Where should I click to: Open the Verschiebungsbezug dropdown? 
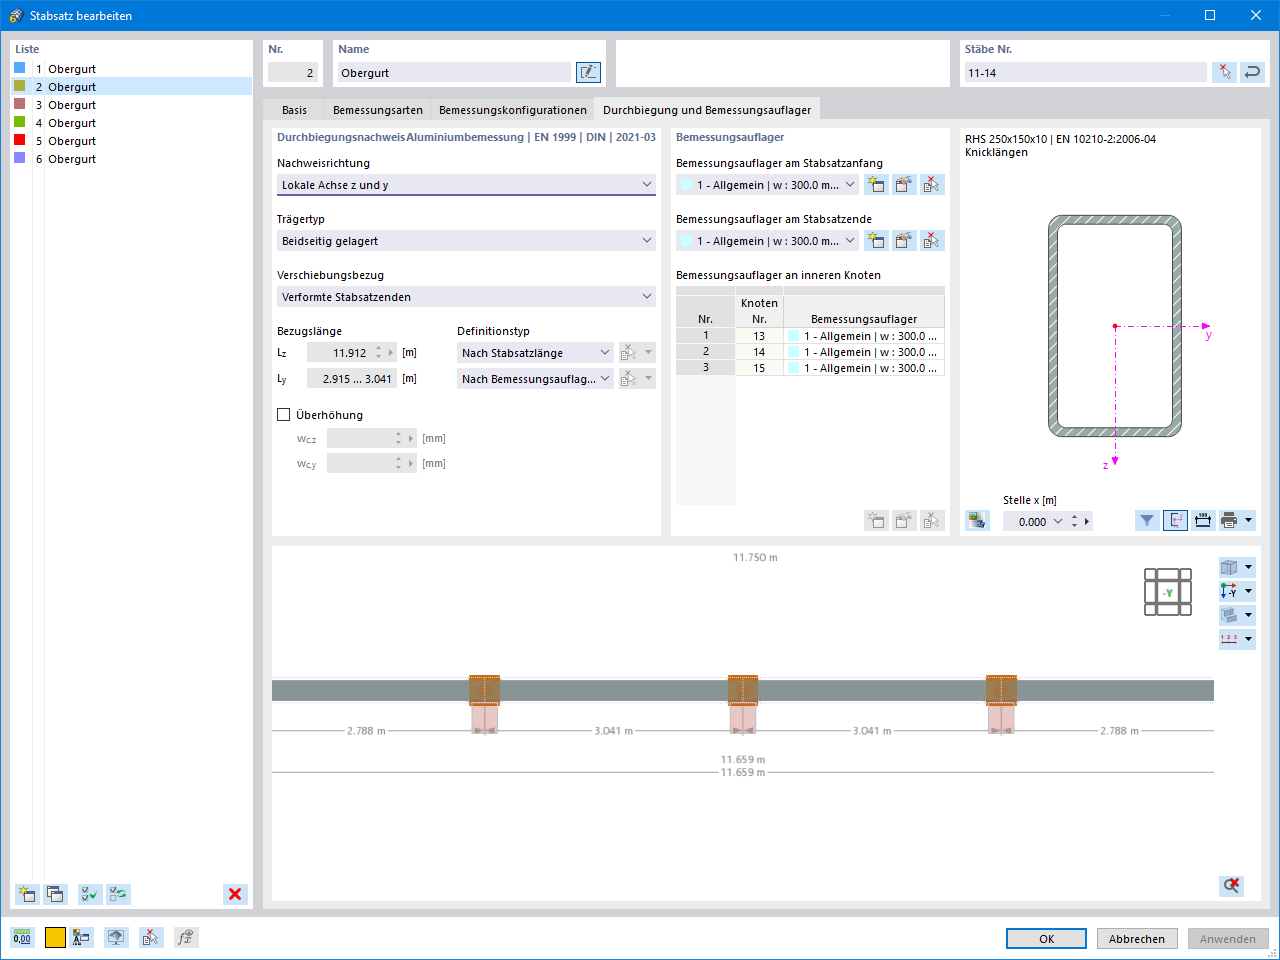coord(466,296)
